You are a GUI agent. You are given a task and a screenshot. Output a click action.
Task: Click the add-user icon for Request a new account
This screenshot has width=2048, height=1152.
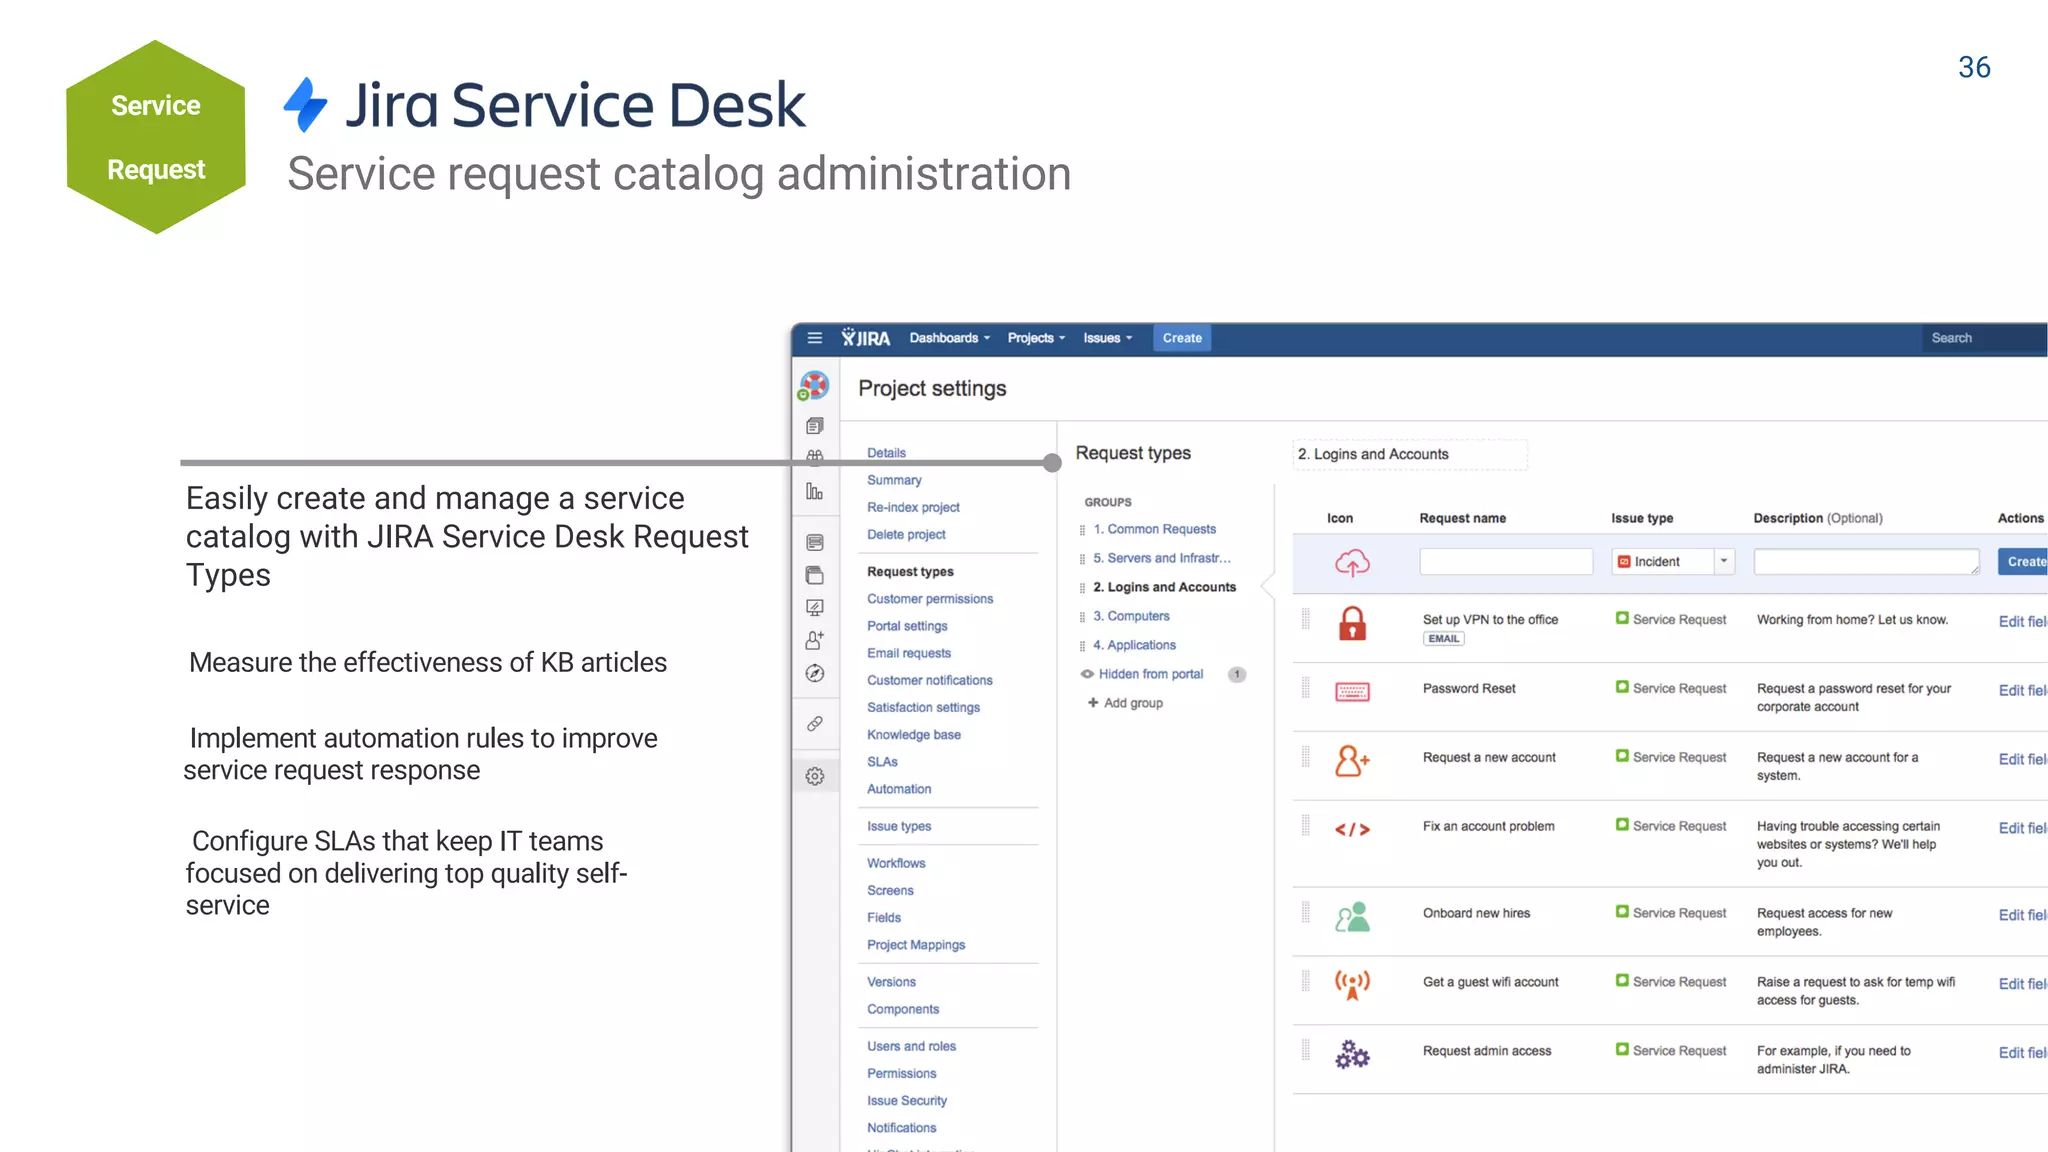click(x=1352, y=761)
